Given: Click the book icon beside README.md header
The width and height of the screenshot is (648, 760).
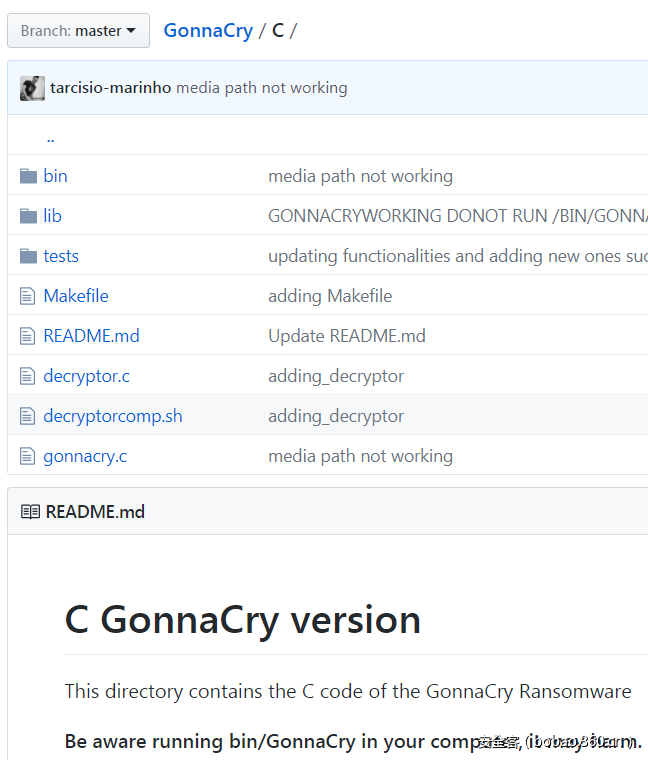Looking at the screenshot, I should pos(30,512).
